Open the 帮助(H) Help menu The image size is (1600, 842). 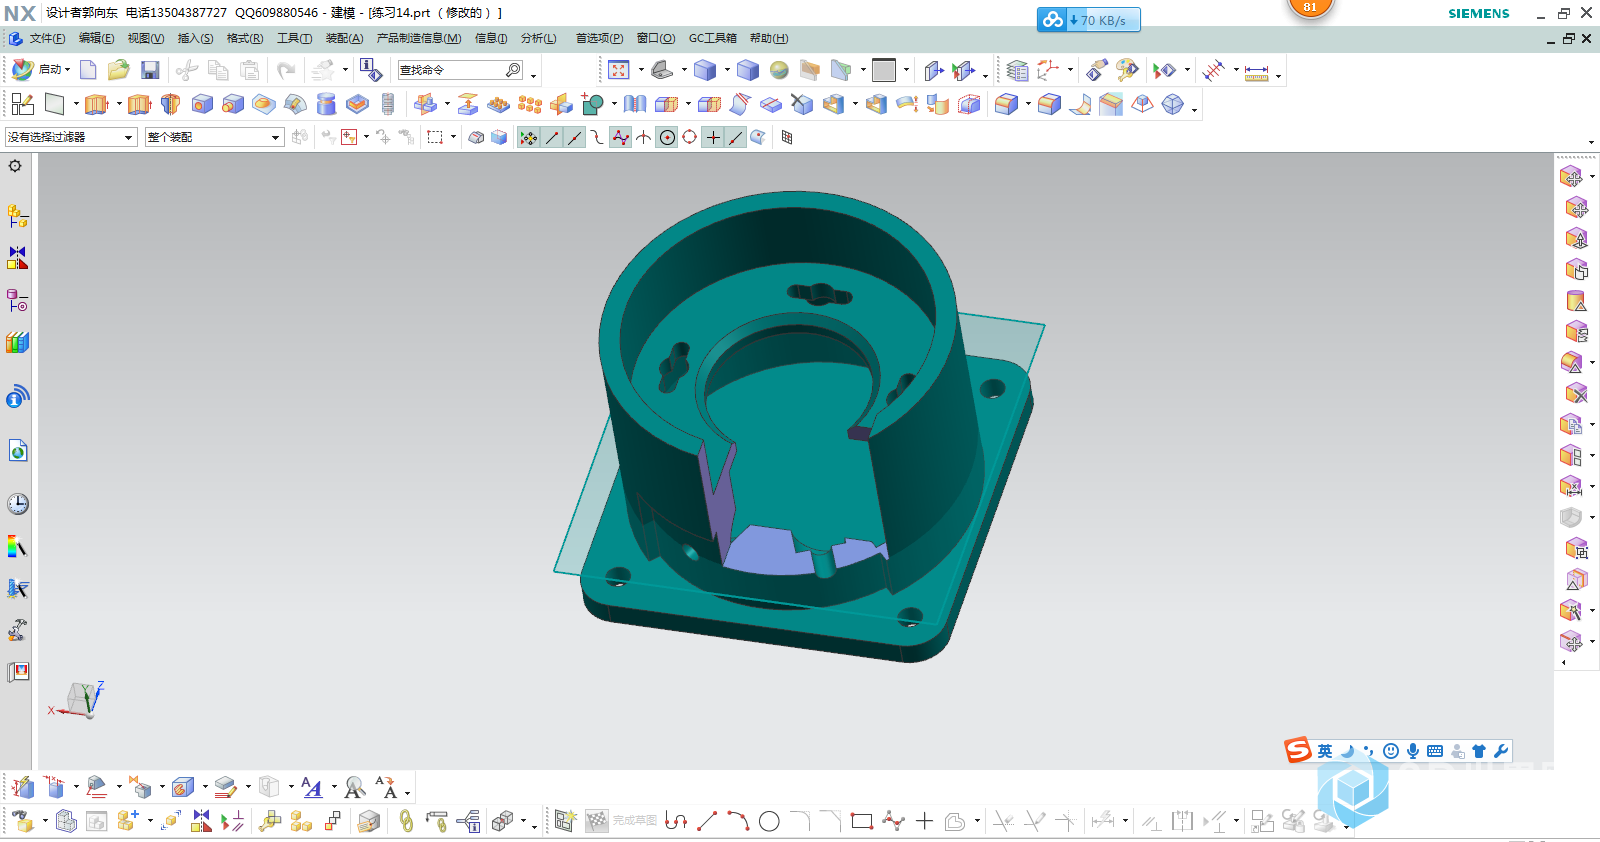[769, 38]
